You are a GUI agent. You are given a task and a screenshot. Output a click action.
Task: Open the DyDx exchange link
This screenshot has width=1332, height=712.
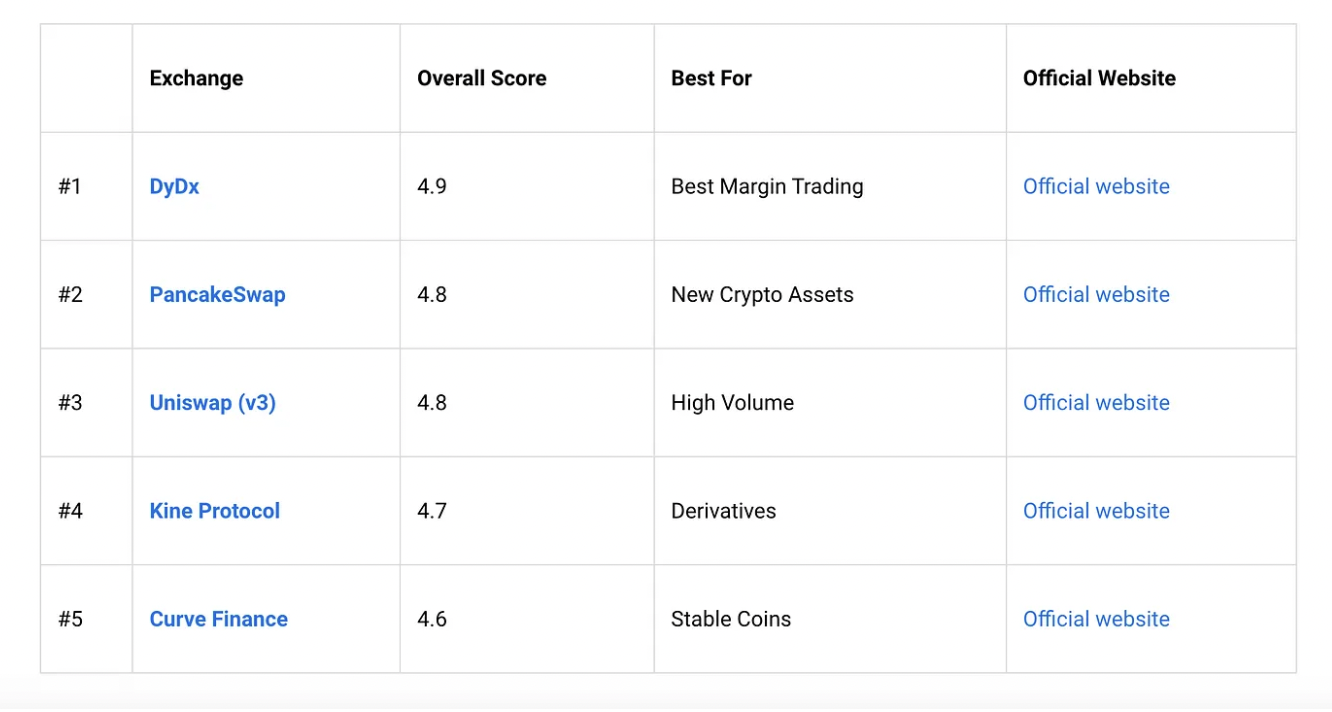(174, 187)
